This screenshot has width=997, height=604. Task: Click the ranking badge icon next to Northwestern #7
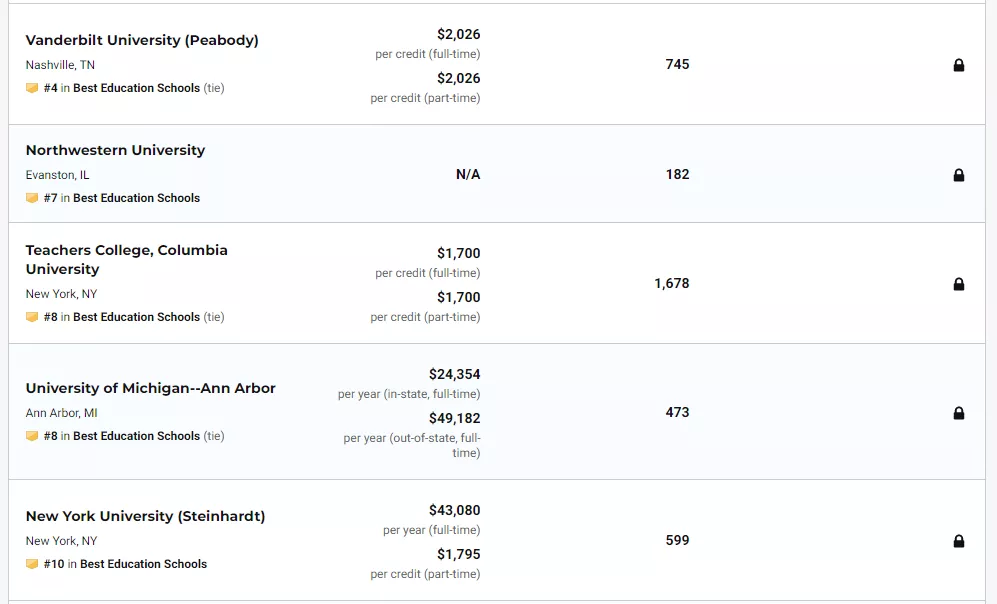point(32,198)
